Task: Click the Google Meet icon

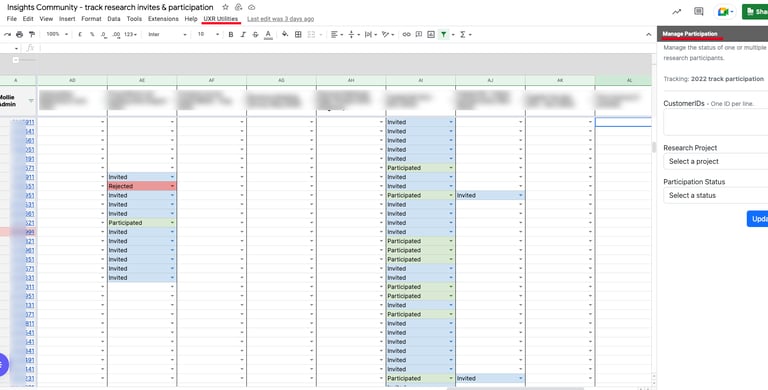Action: point(723,12)
